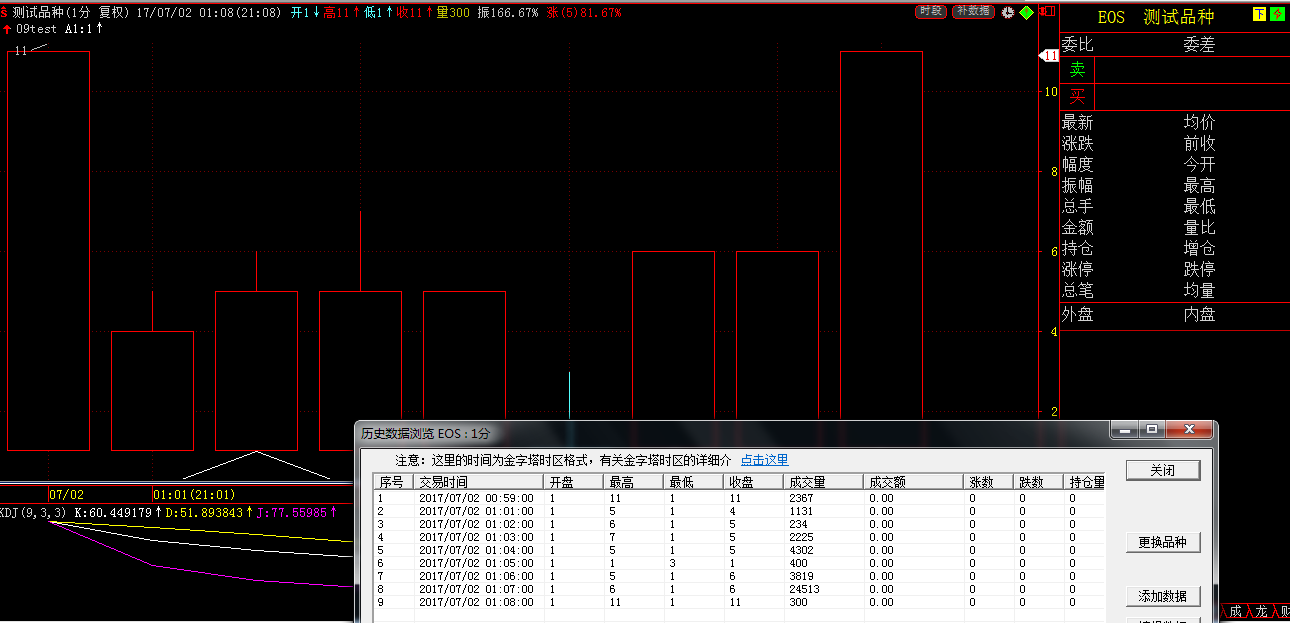This screenshot has width=1290, height=623.
Task: Click the 关闭 button in dialog
Action: [1162, 471]
